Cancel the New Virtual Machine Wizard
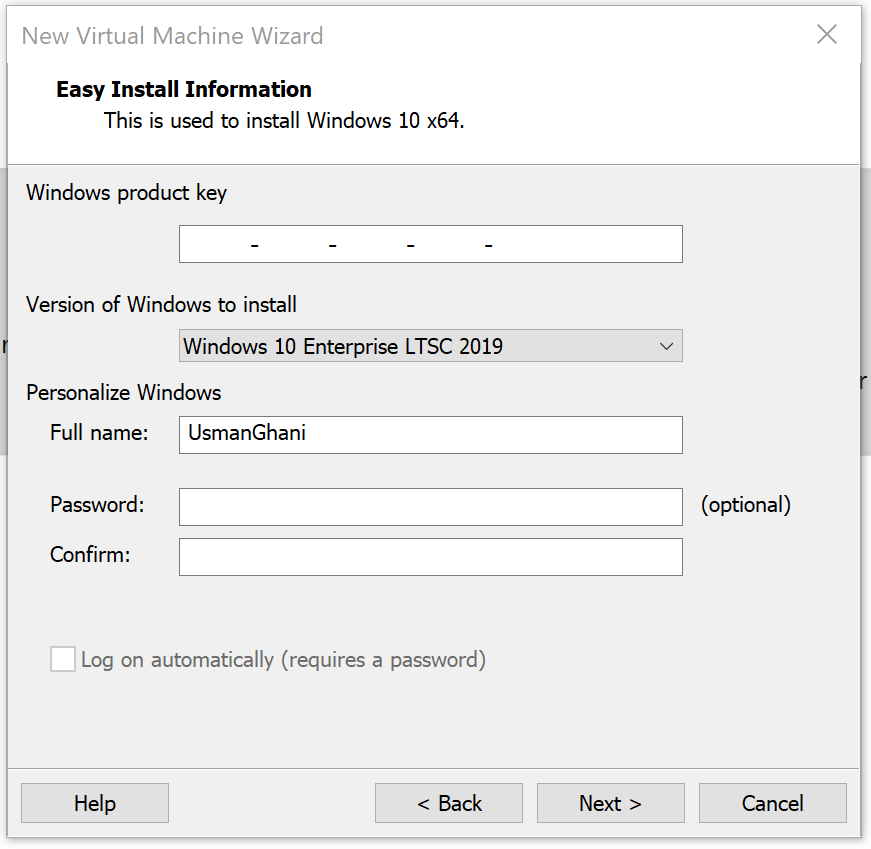This screenshot has width=871, height=849. click(x=772, y=803)
